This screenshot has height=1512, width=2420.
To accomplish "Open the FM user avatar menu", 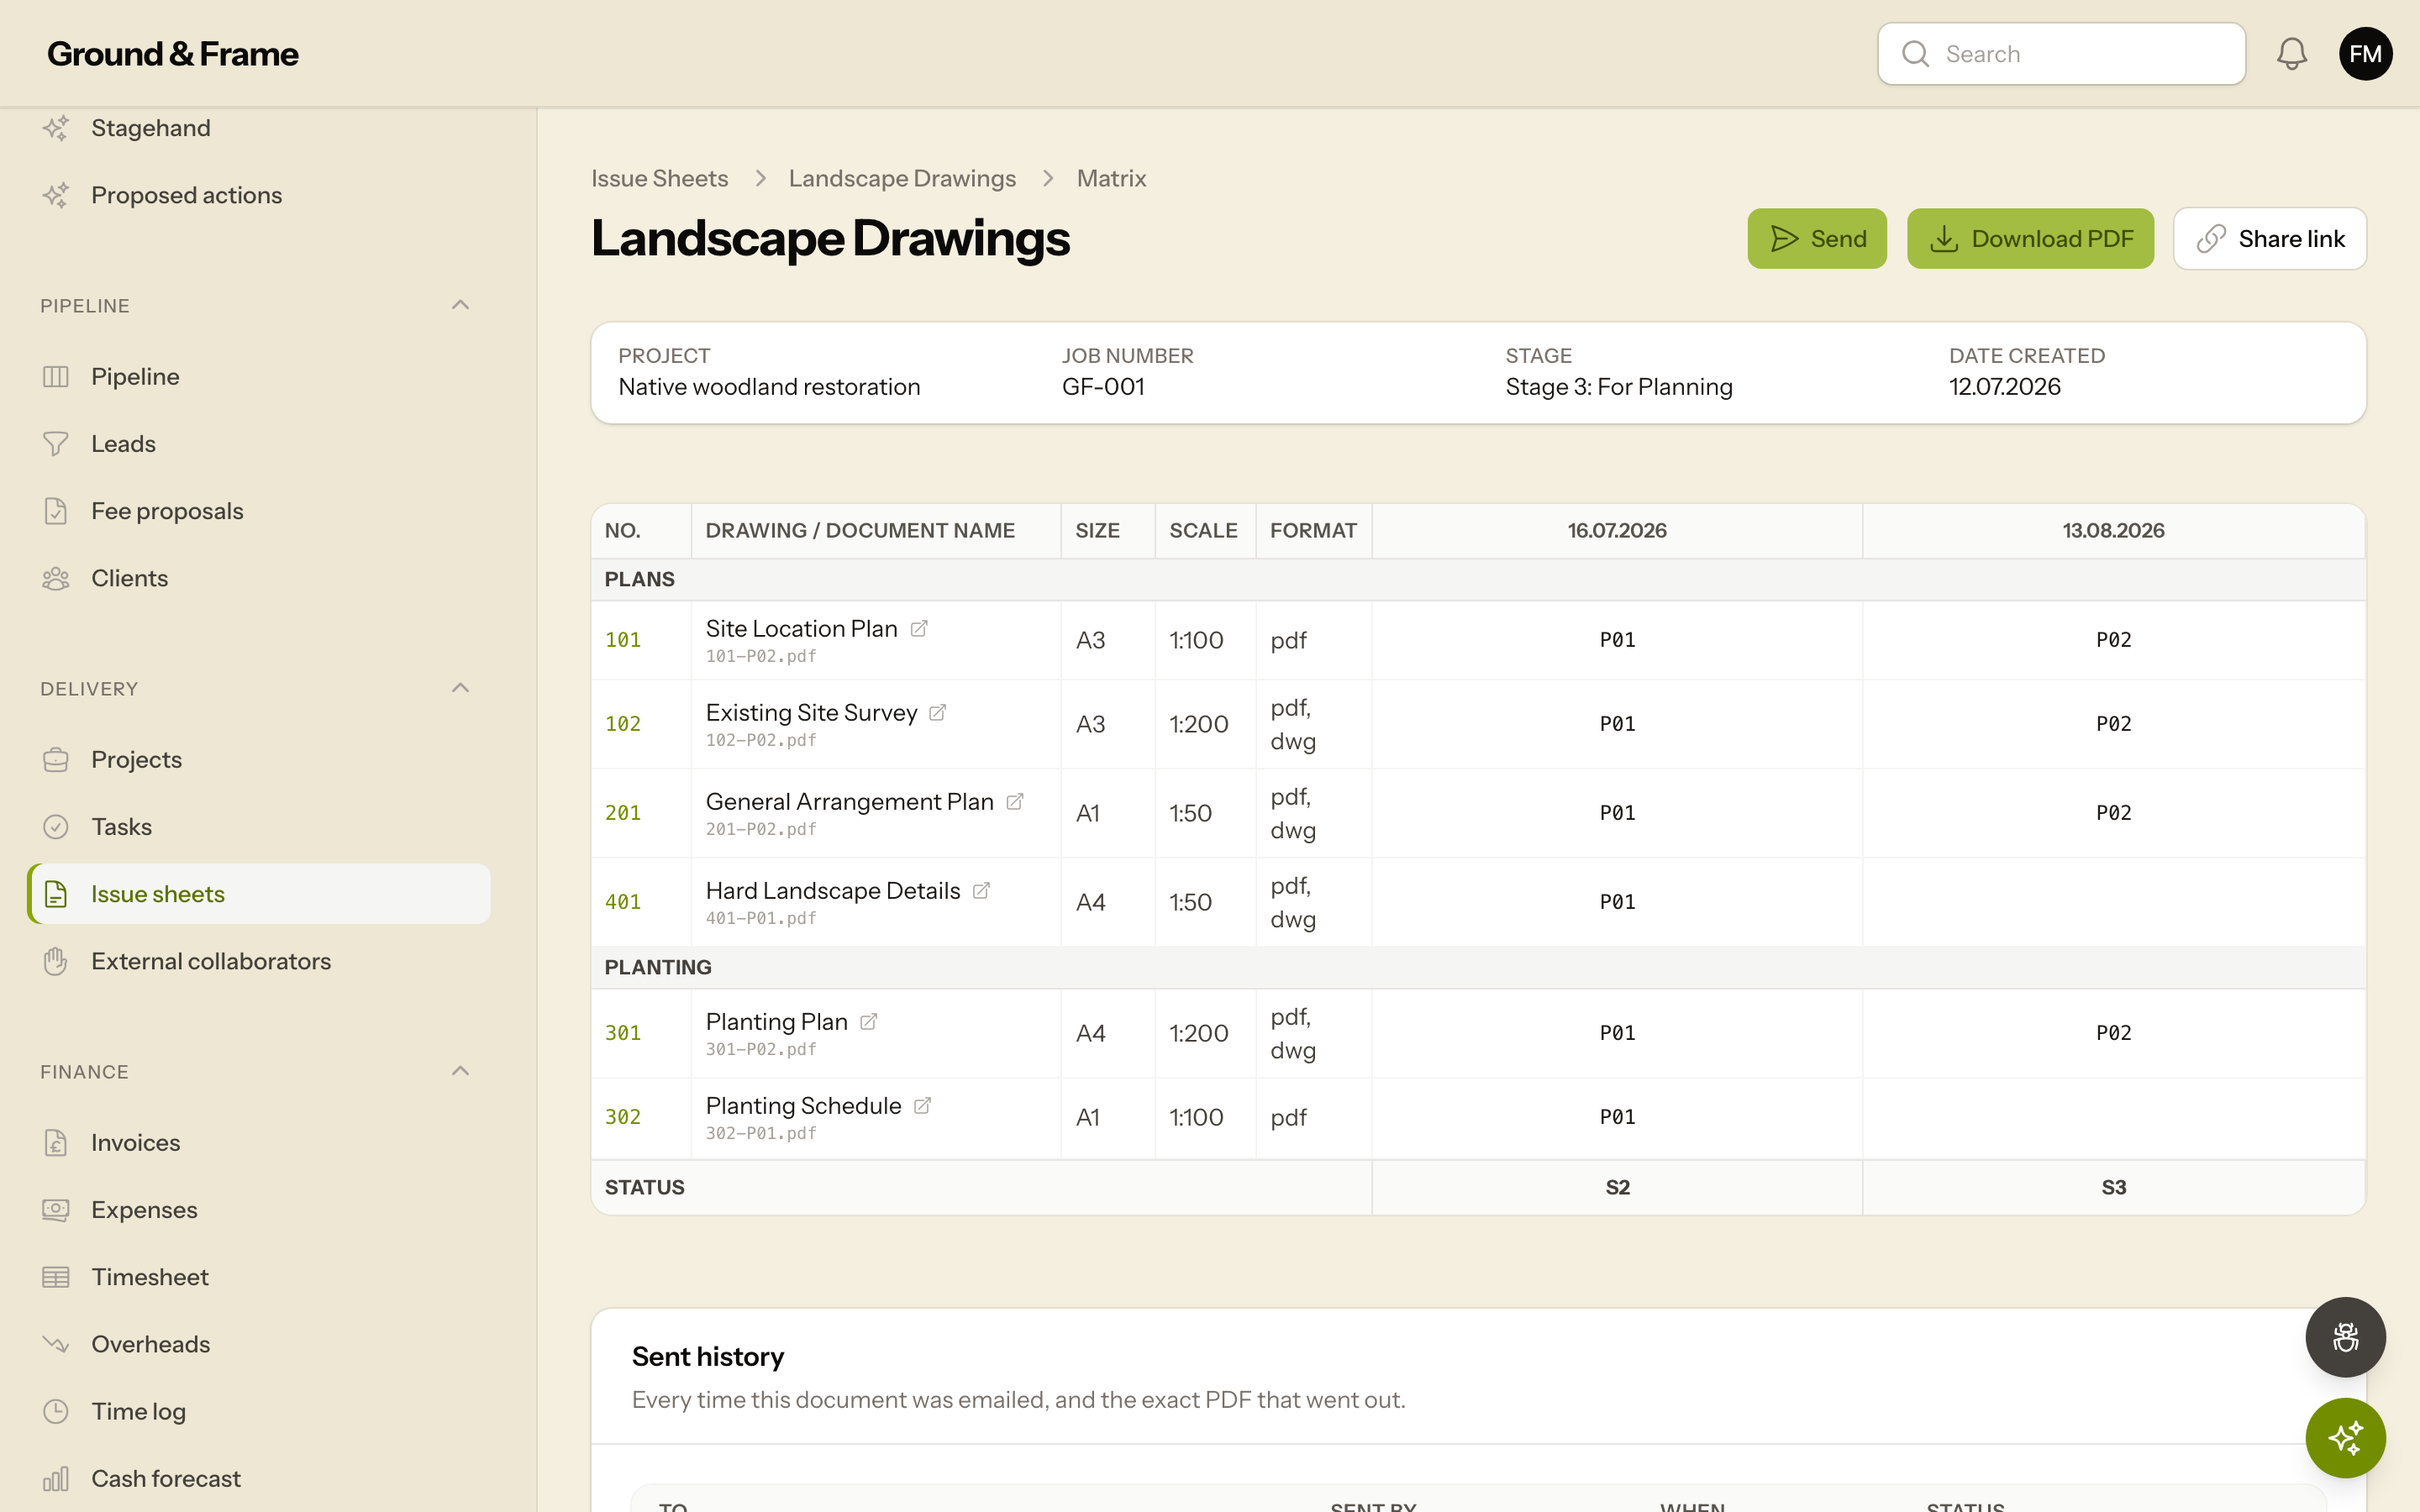I will click(x=2365, y=54).
